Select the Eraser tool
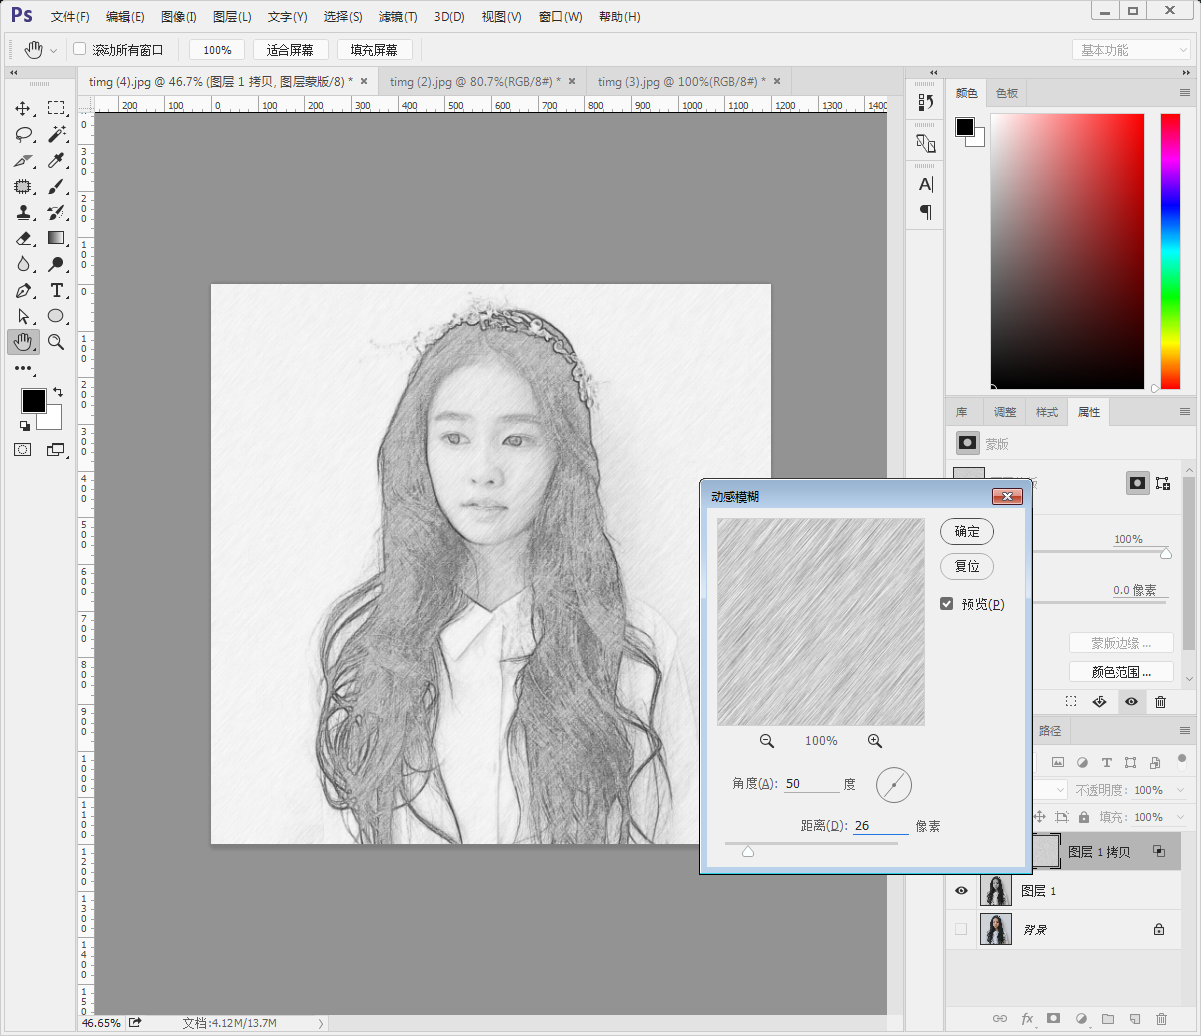This screenshot has width=1201, height=1036. pos(23,238)
